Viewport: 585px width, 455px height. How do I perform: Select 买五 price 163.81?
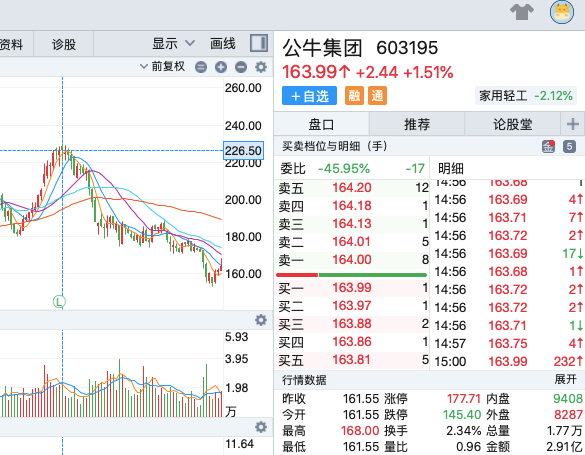tap(352, 360)
